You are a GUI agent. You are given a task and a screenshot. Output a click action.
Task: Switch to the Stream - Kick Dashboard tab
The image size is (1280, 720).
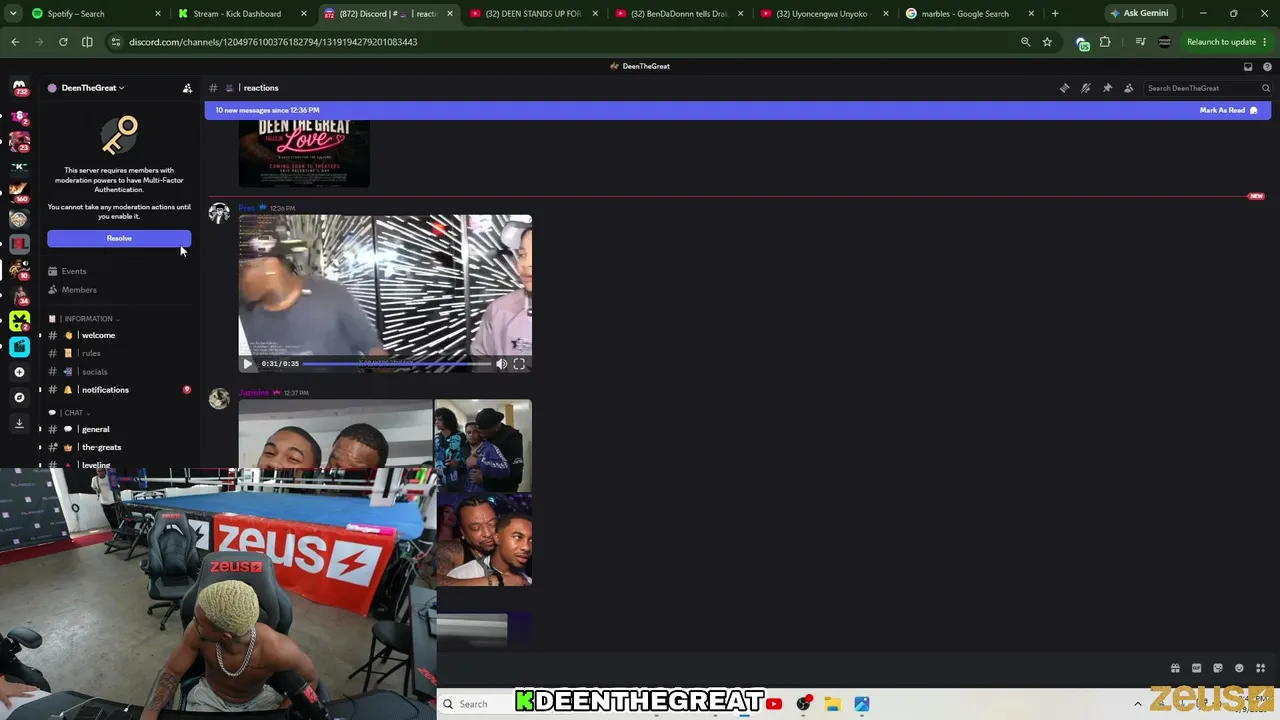pyautogui.click(x=241, y=14)
